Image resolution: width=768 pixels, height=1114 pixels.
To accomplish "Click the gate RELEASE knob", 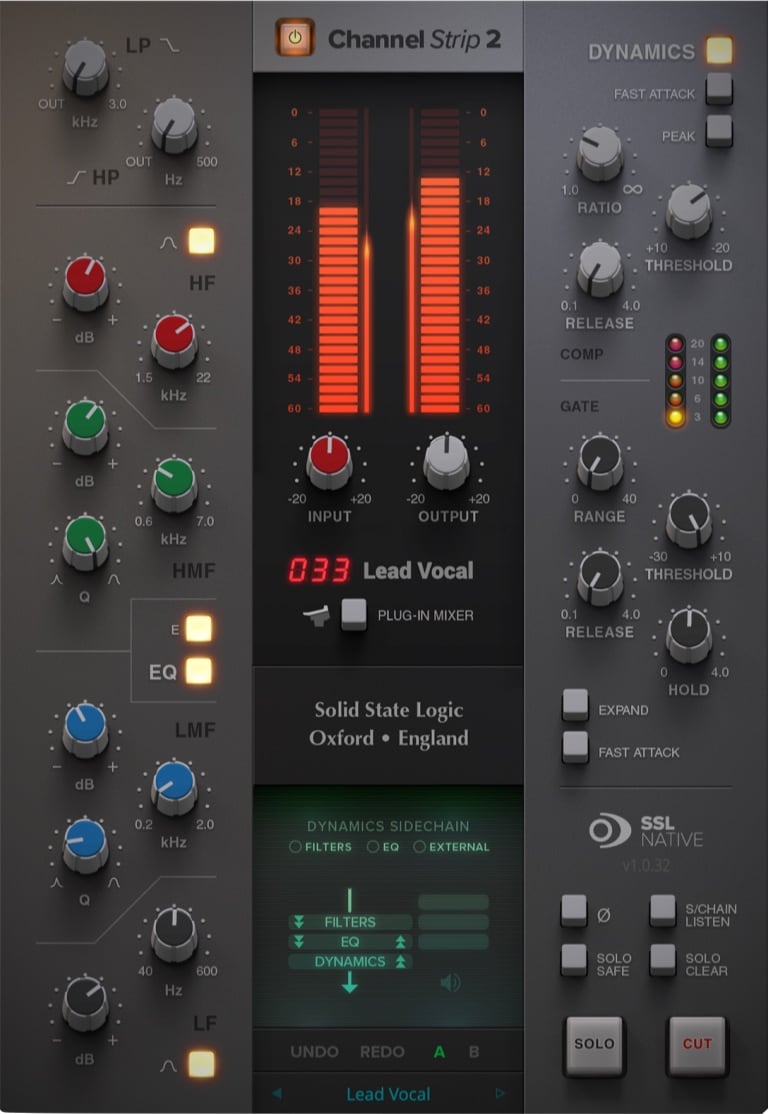I will [x=600, y=578].
